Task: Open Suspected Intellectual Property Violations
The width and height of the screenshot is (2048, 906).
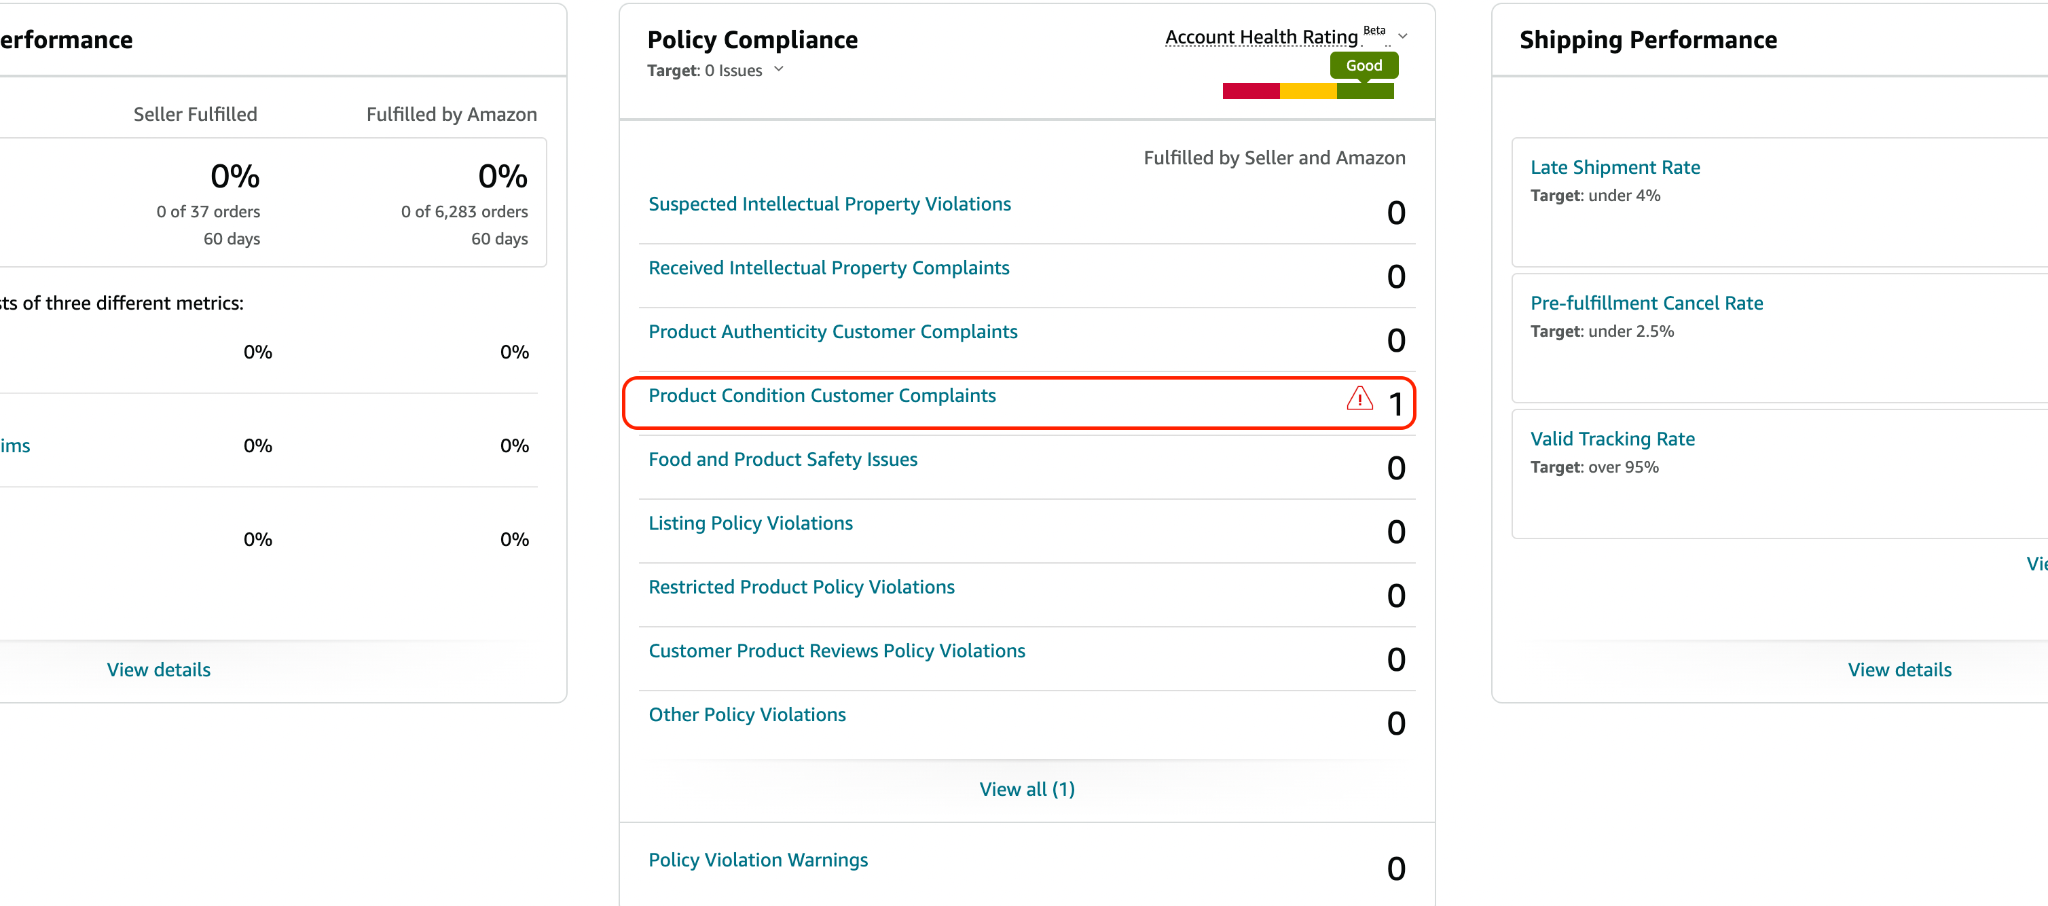Action: pos(829,204)
